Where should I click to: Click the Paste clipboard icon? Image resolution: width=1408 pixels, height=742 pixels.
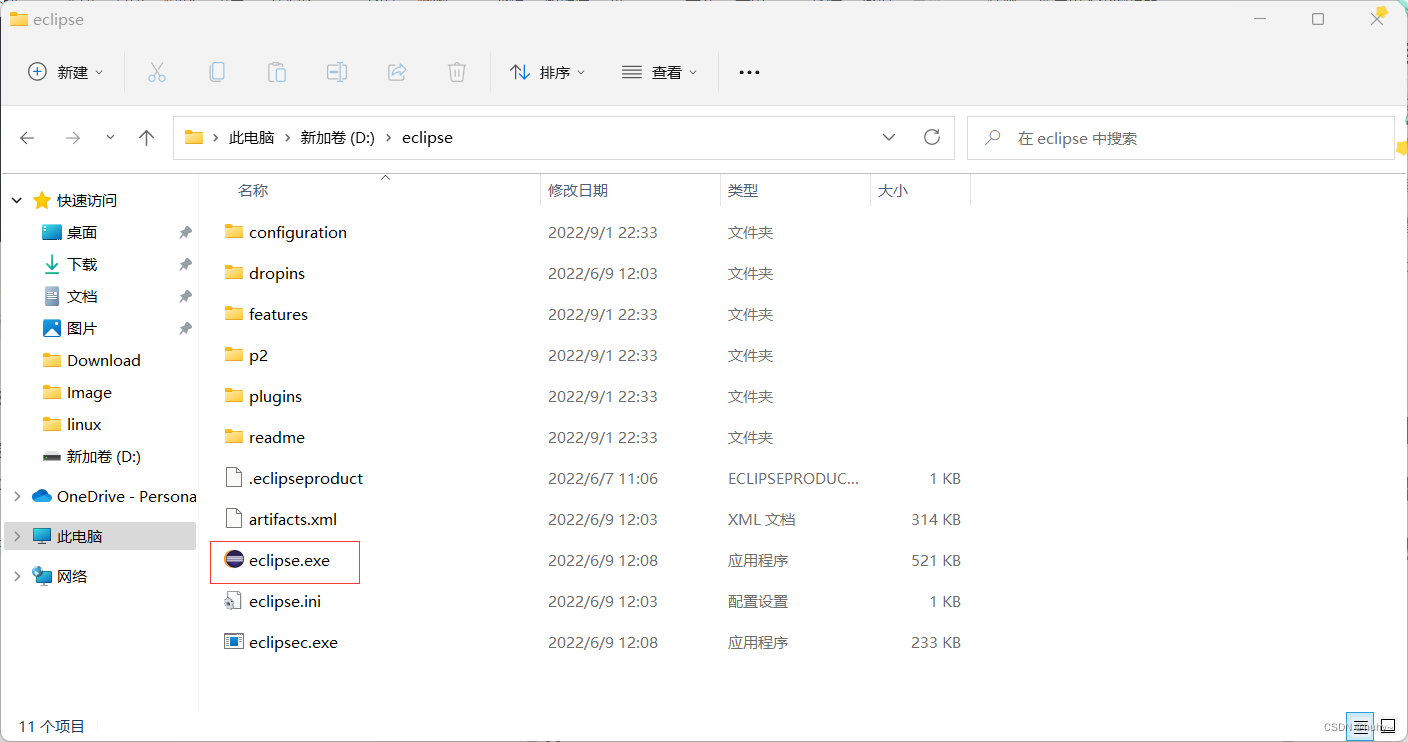pos(276,72)
